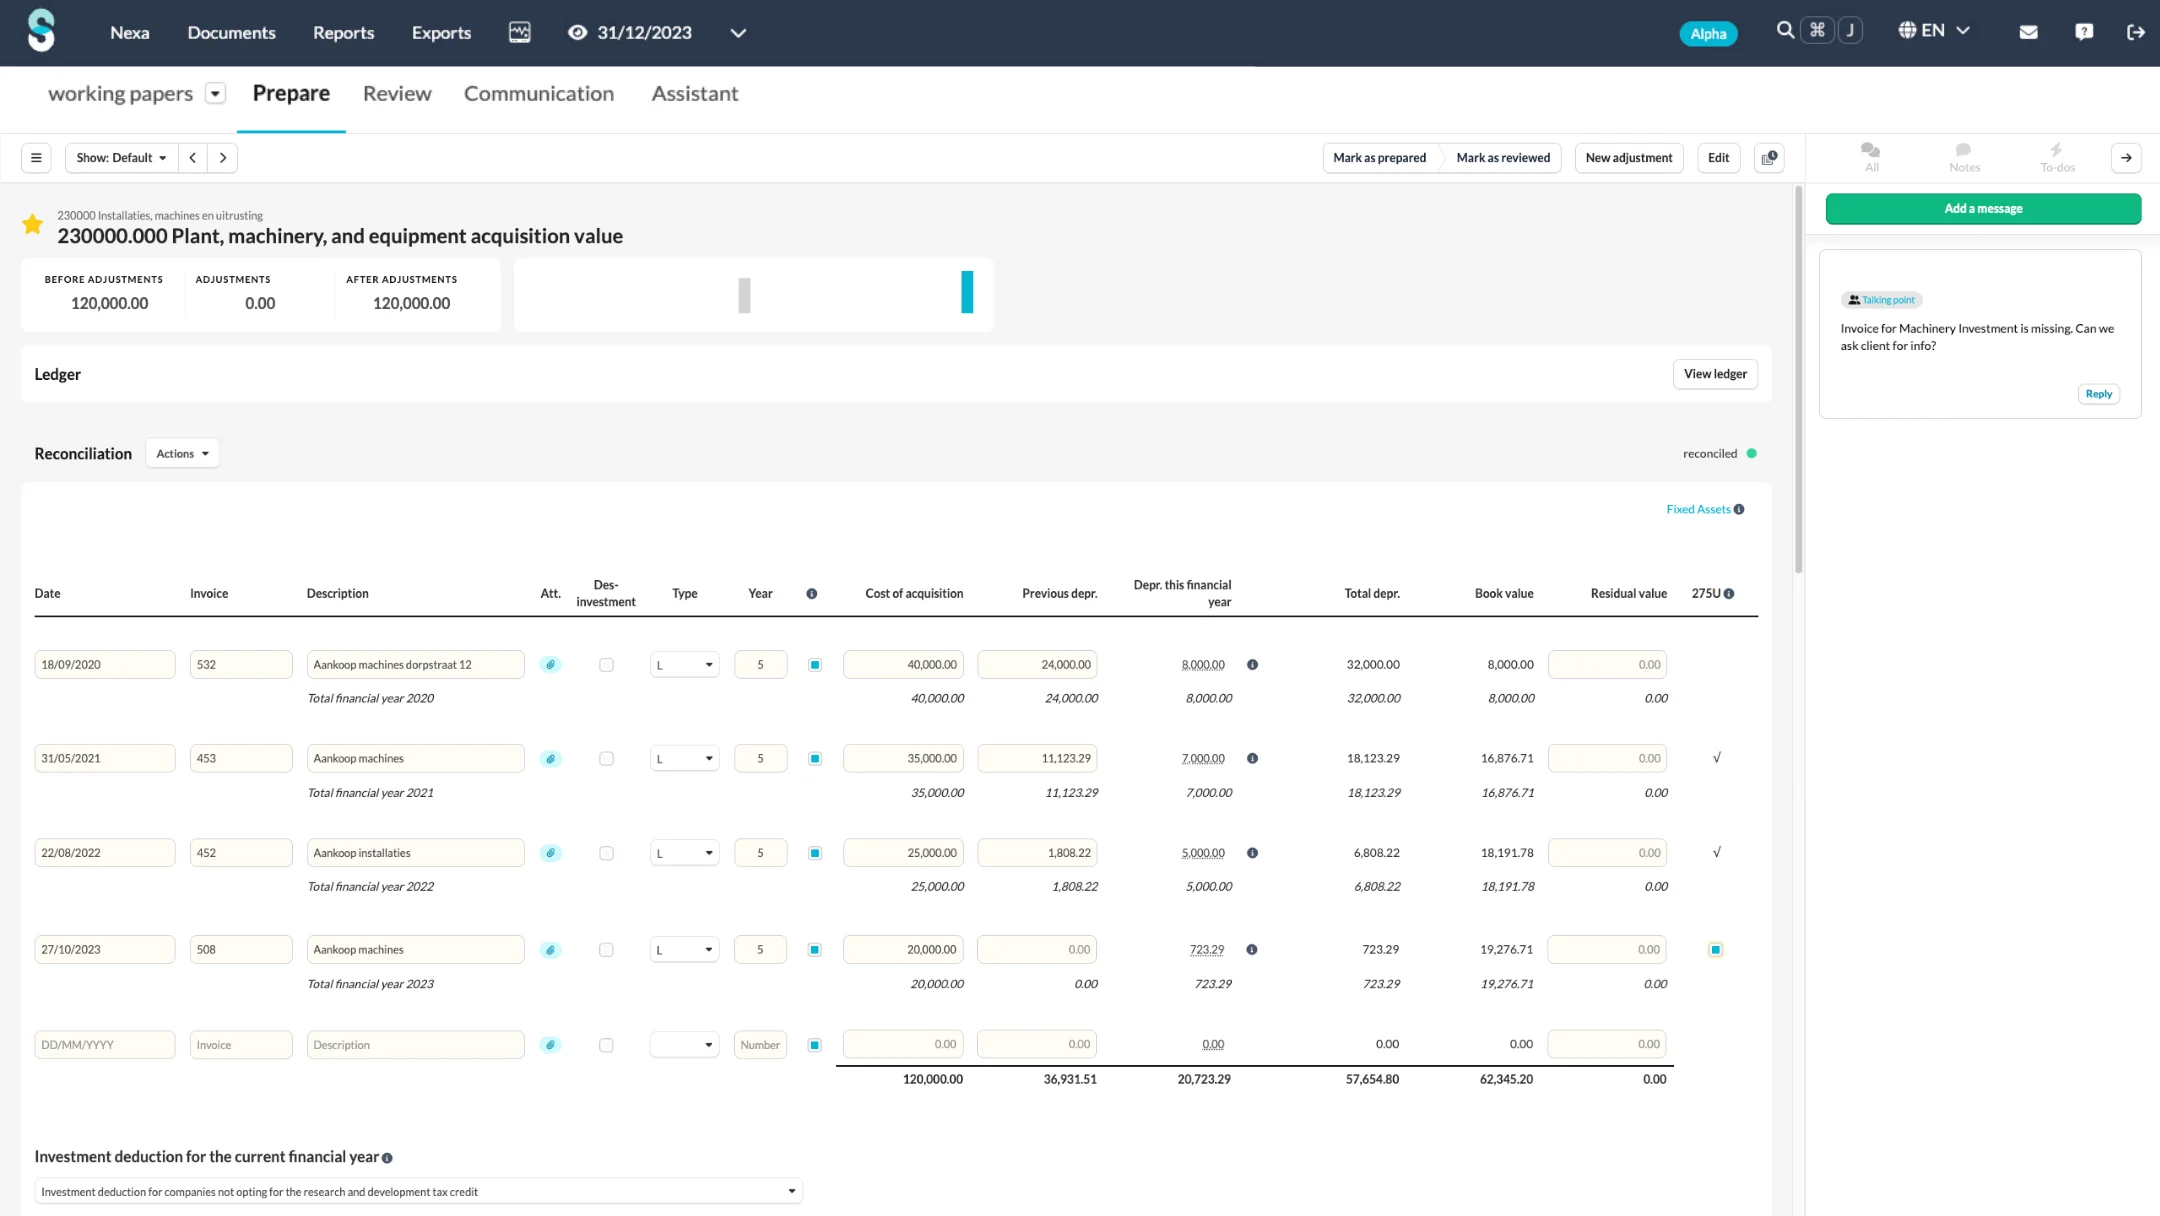
Task: Check the Desinvestment box for invoice 453
Action: click(606, 759)
